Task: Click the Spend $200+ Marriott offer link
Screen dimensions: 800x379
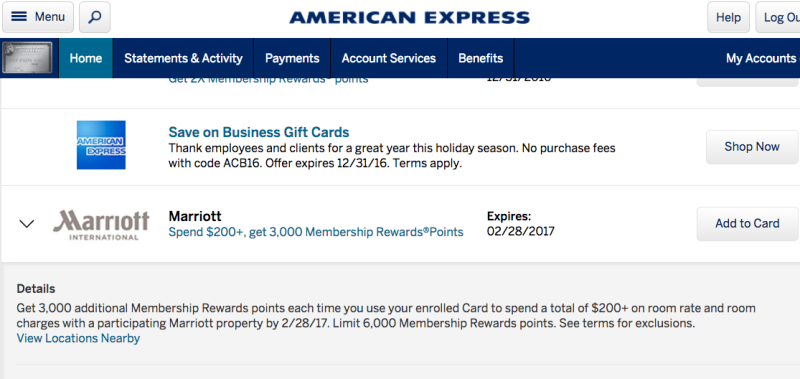Action: coord(316,232)
